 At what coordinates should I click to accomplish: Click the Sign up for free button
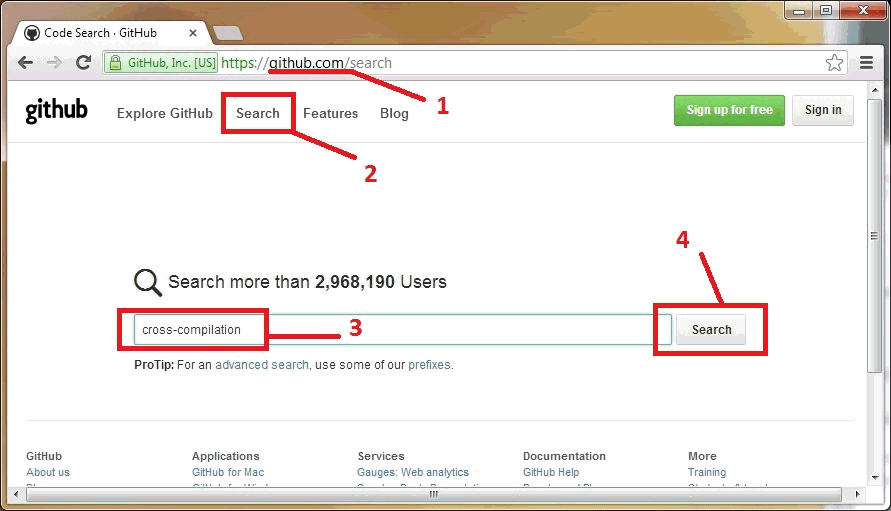(x=729, y=110)
